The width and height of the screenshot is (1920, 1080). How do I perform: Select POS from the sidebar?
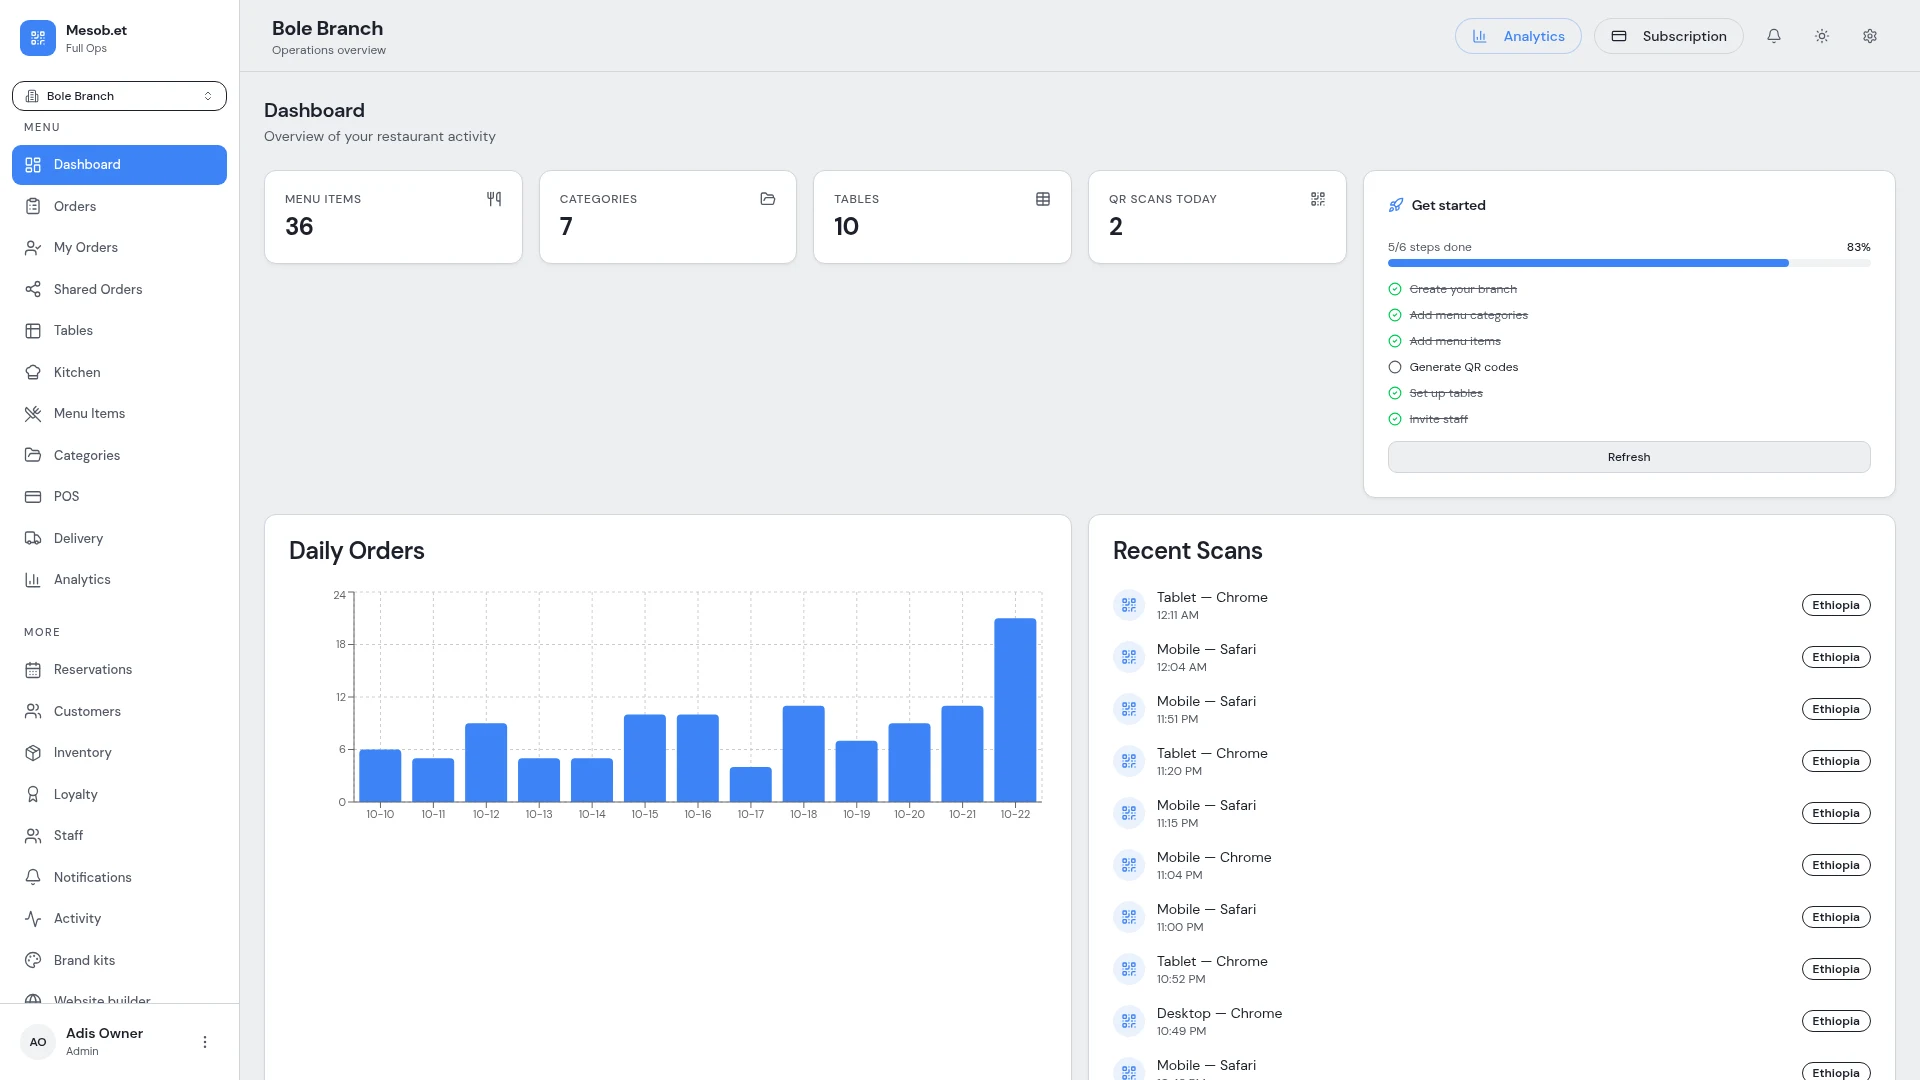119,496
